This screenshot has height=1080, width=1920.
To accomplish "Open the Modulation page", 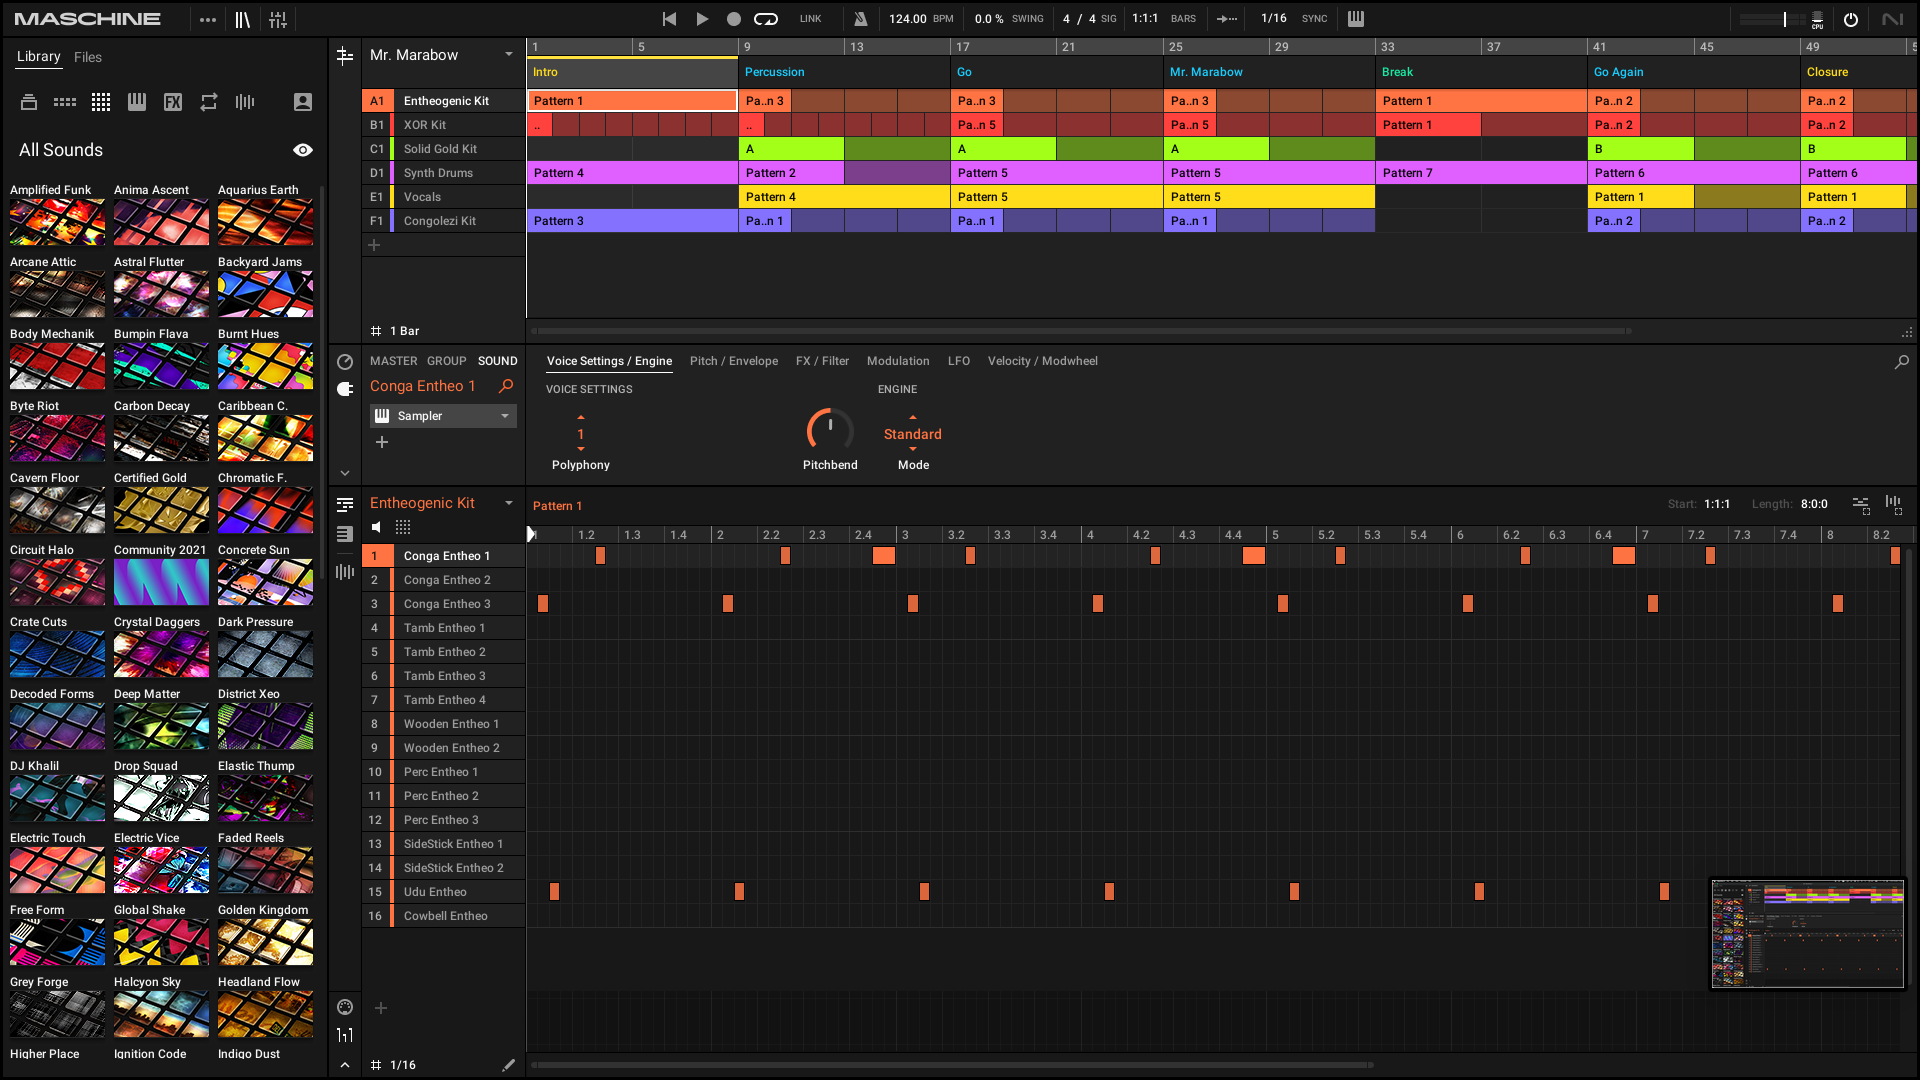I will coord(898,361).
